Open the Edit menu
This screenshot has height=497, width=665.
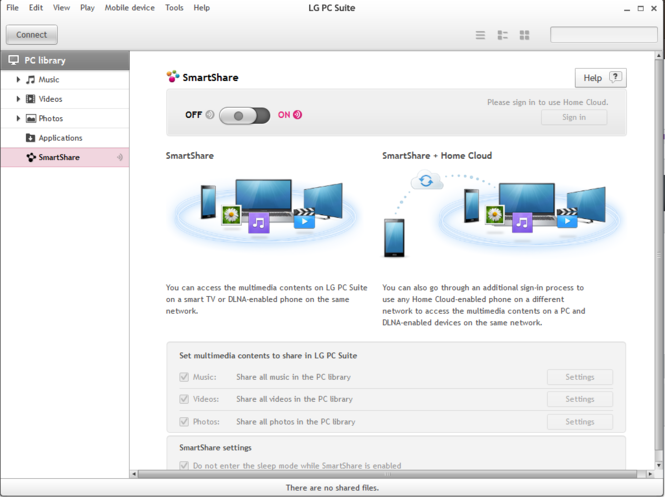36,8
